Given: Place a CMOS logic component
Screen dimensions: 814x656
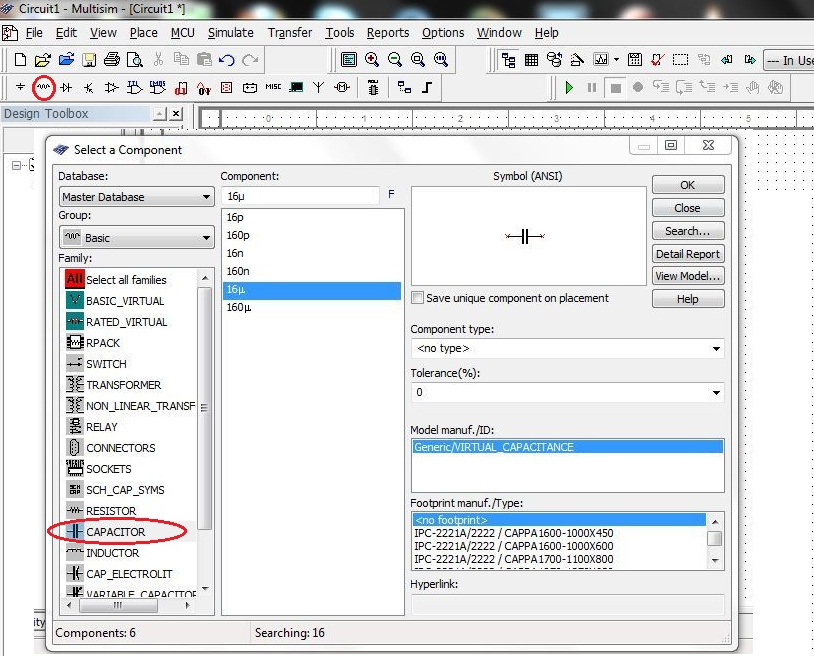Looking at the screenshot, I should (157, 87).
